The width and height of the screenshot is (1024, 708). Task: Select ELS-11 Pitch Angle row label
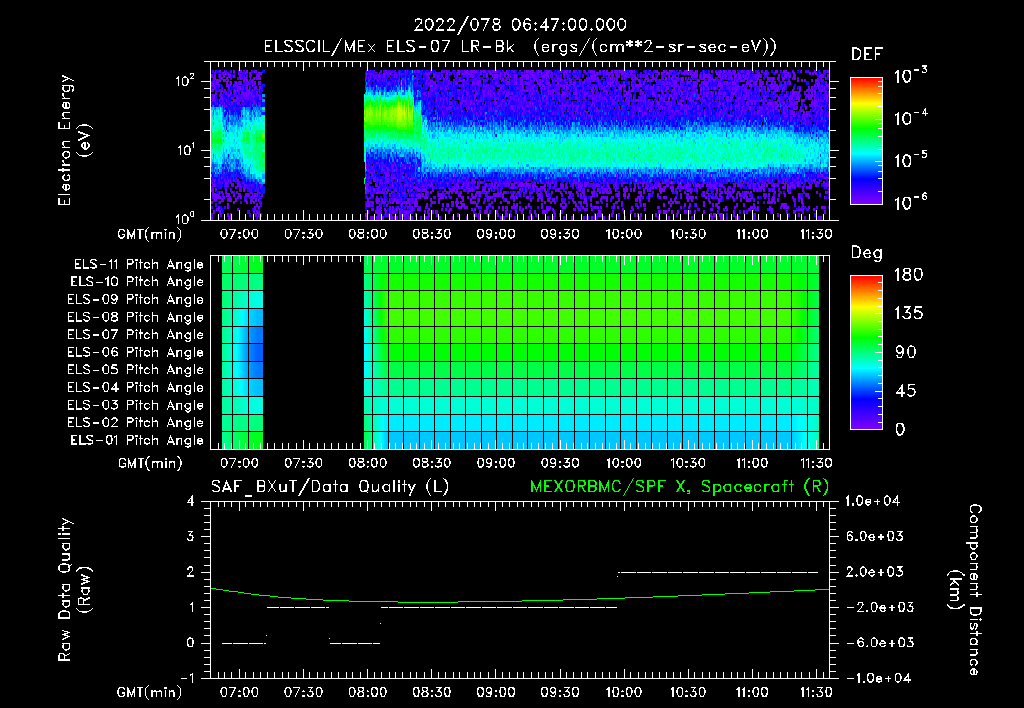[138, 265]
